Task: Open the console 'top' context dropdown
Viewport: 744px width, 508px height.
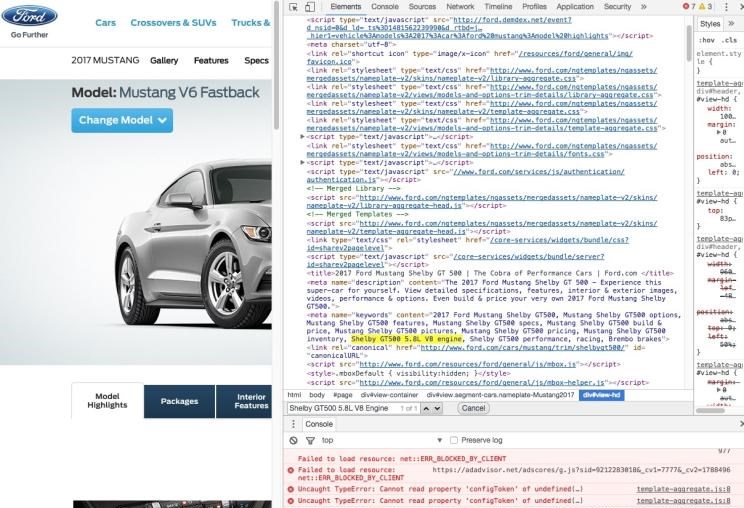Action: tap(382, 441)
